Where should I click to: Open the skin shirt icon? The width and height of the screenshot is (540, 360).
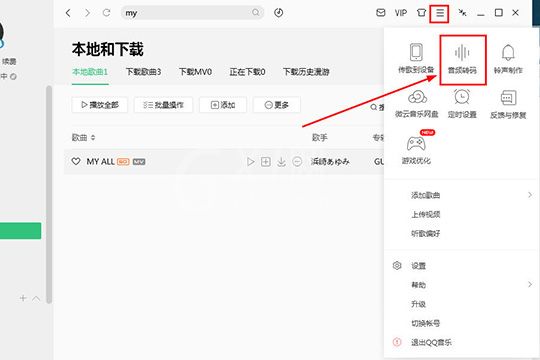click(421, 13)
